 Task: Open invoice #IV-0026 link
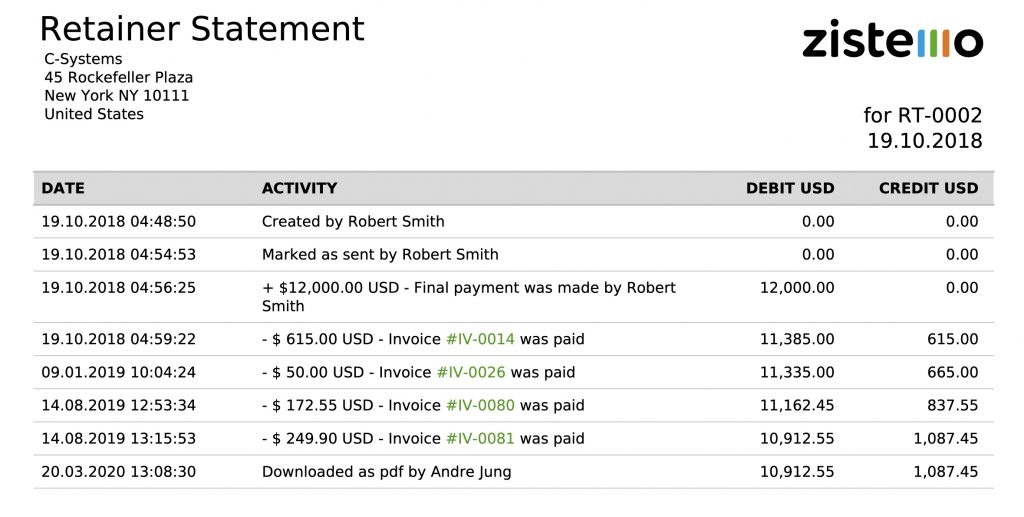470,372
